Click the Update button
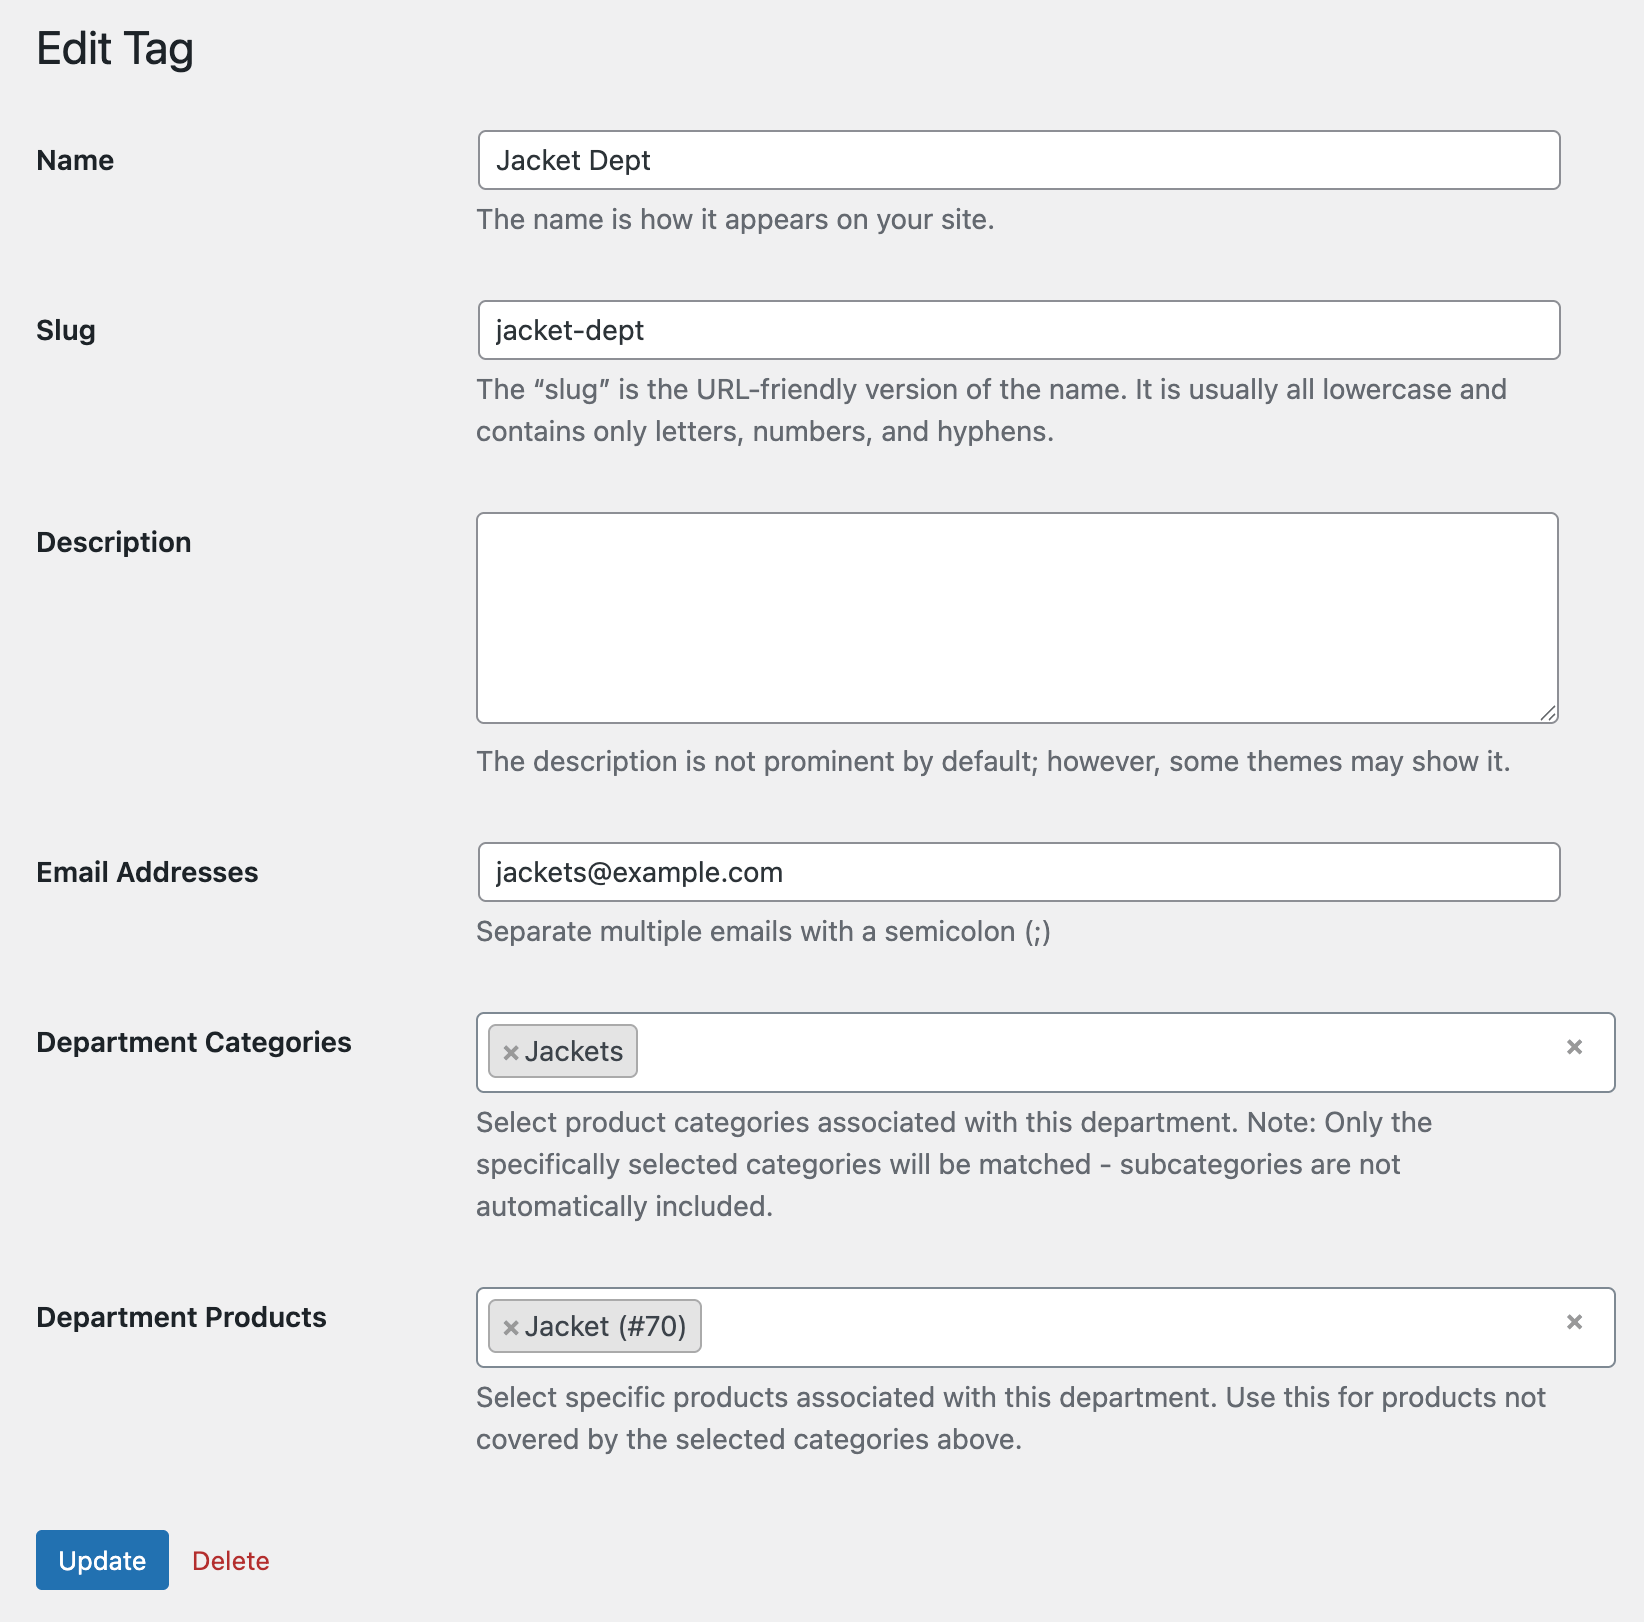This screenshot has height=1622, width=1644. [x=102, y=1560]
